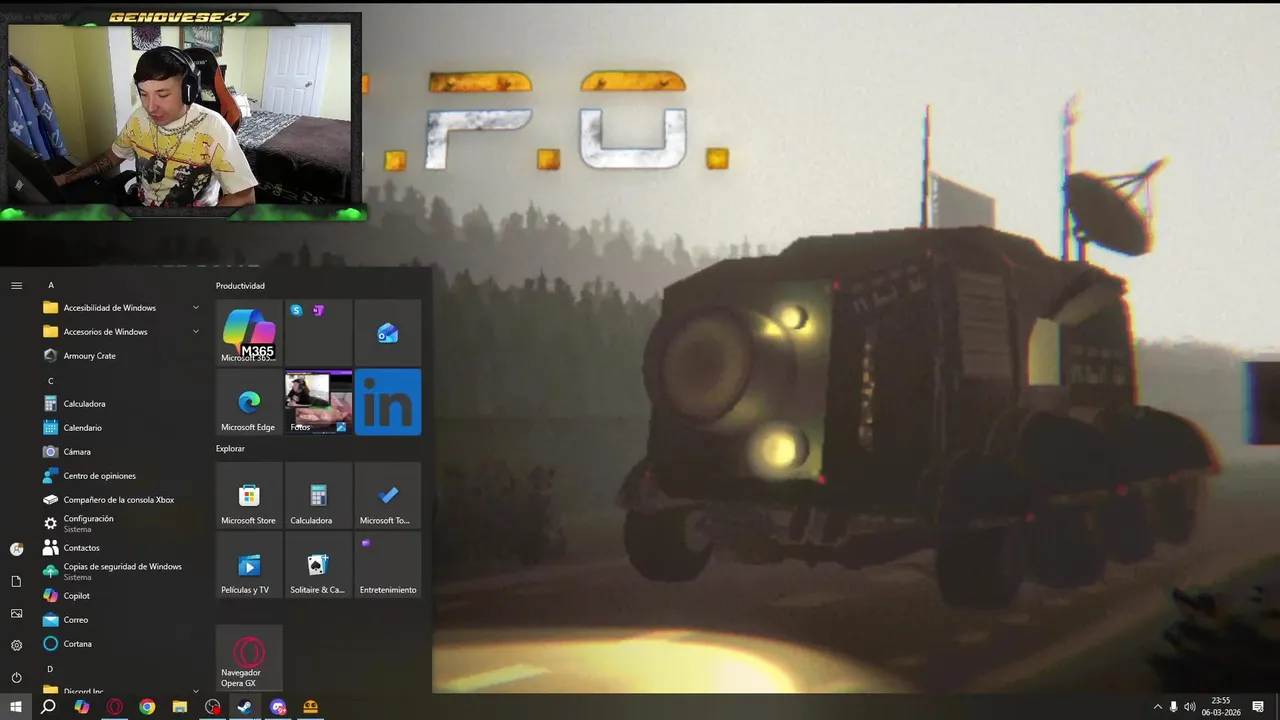Open Copilot from the taskbar
The width and height of the screenshot is (1280, 720).
[x=82, y=707]
